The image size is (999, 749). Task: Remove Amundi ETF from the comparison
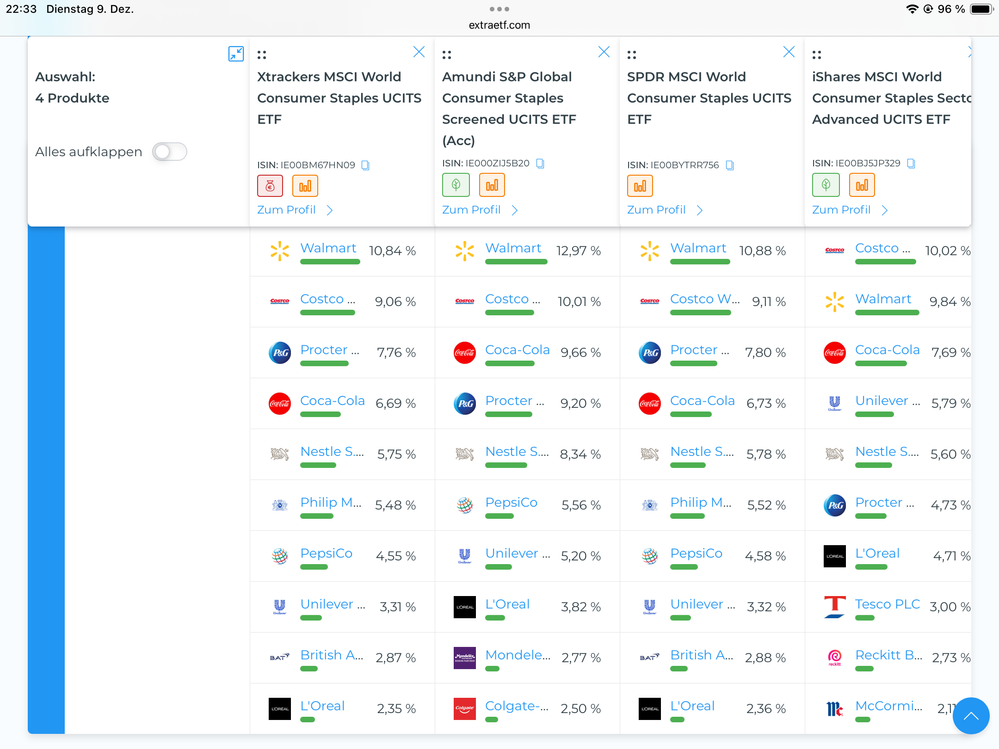coord(604,52)
